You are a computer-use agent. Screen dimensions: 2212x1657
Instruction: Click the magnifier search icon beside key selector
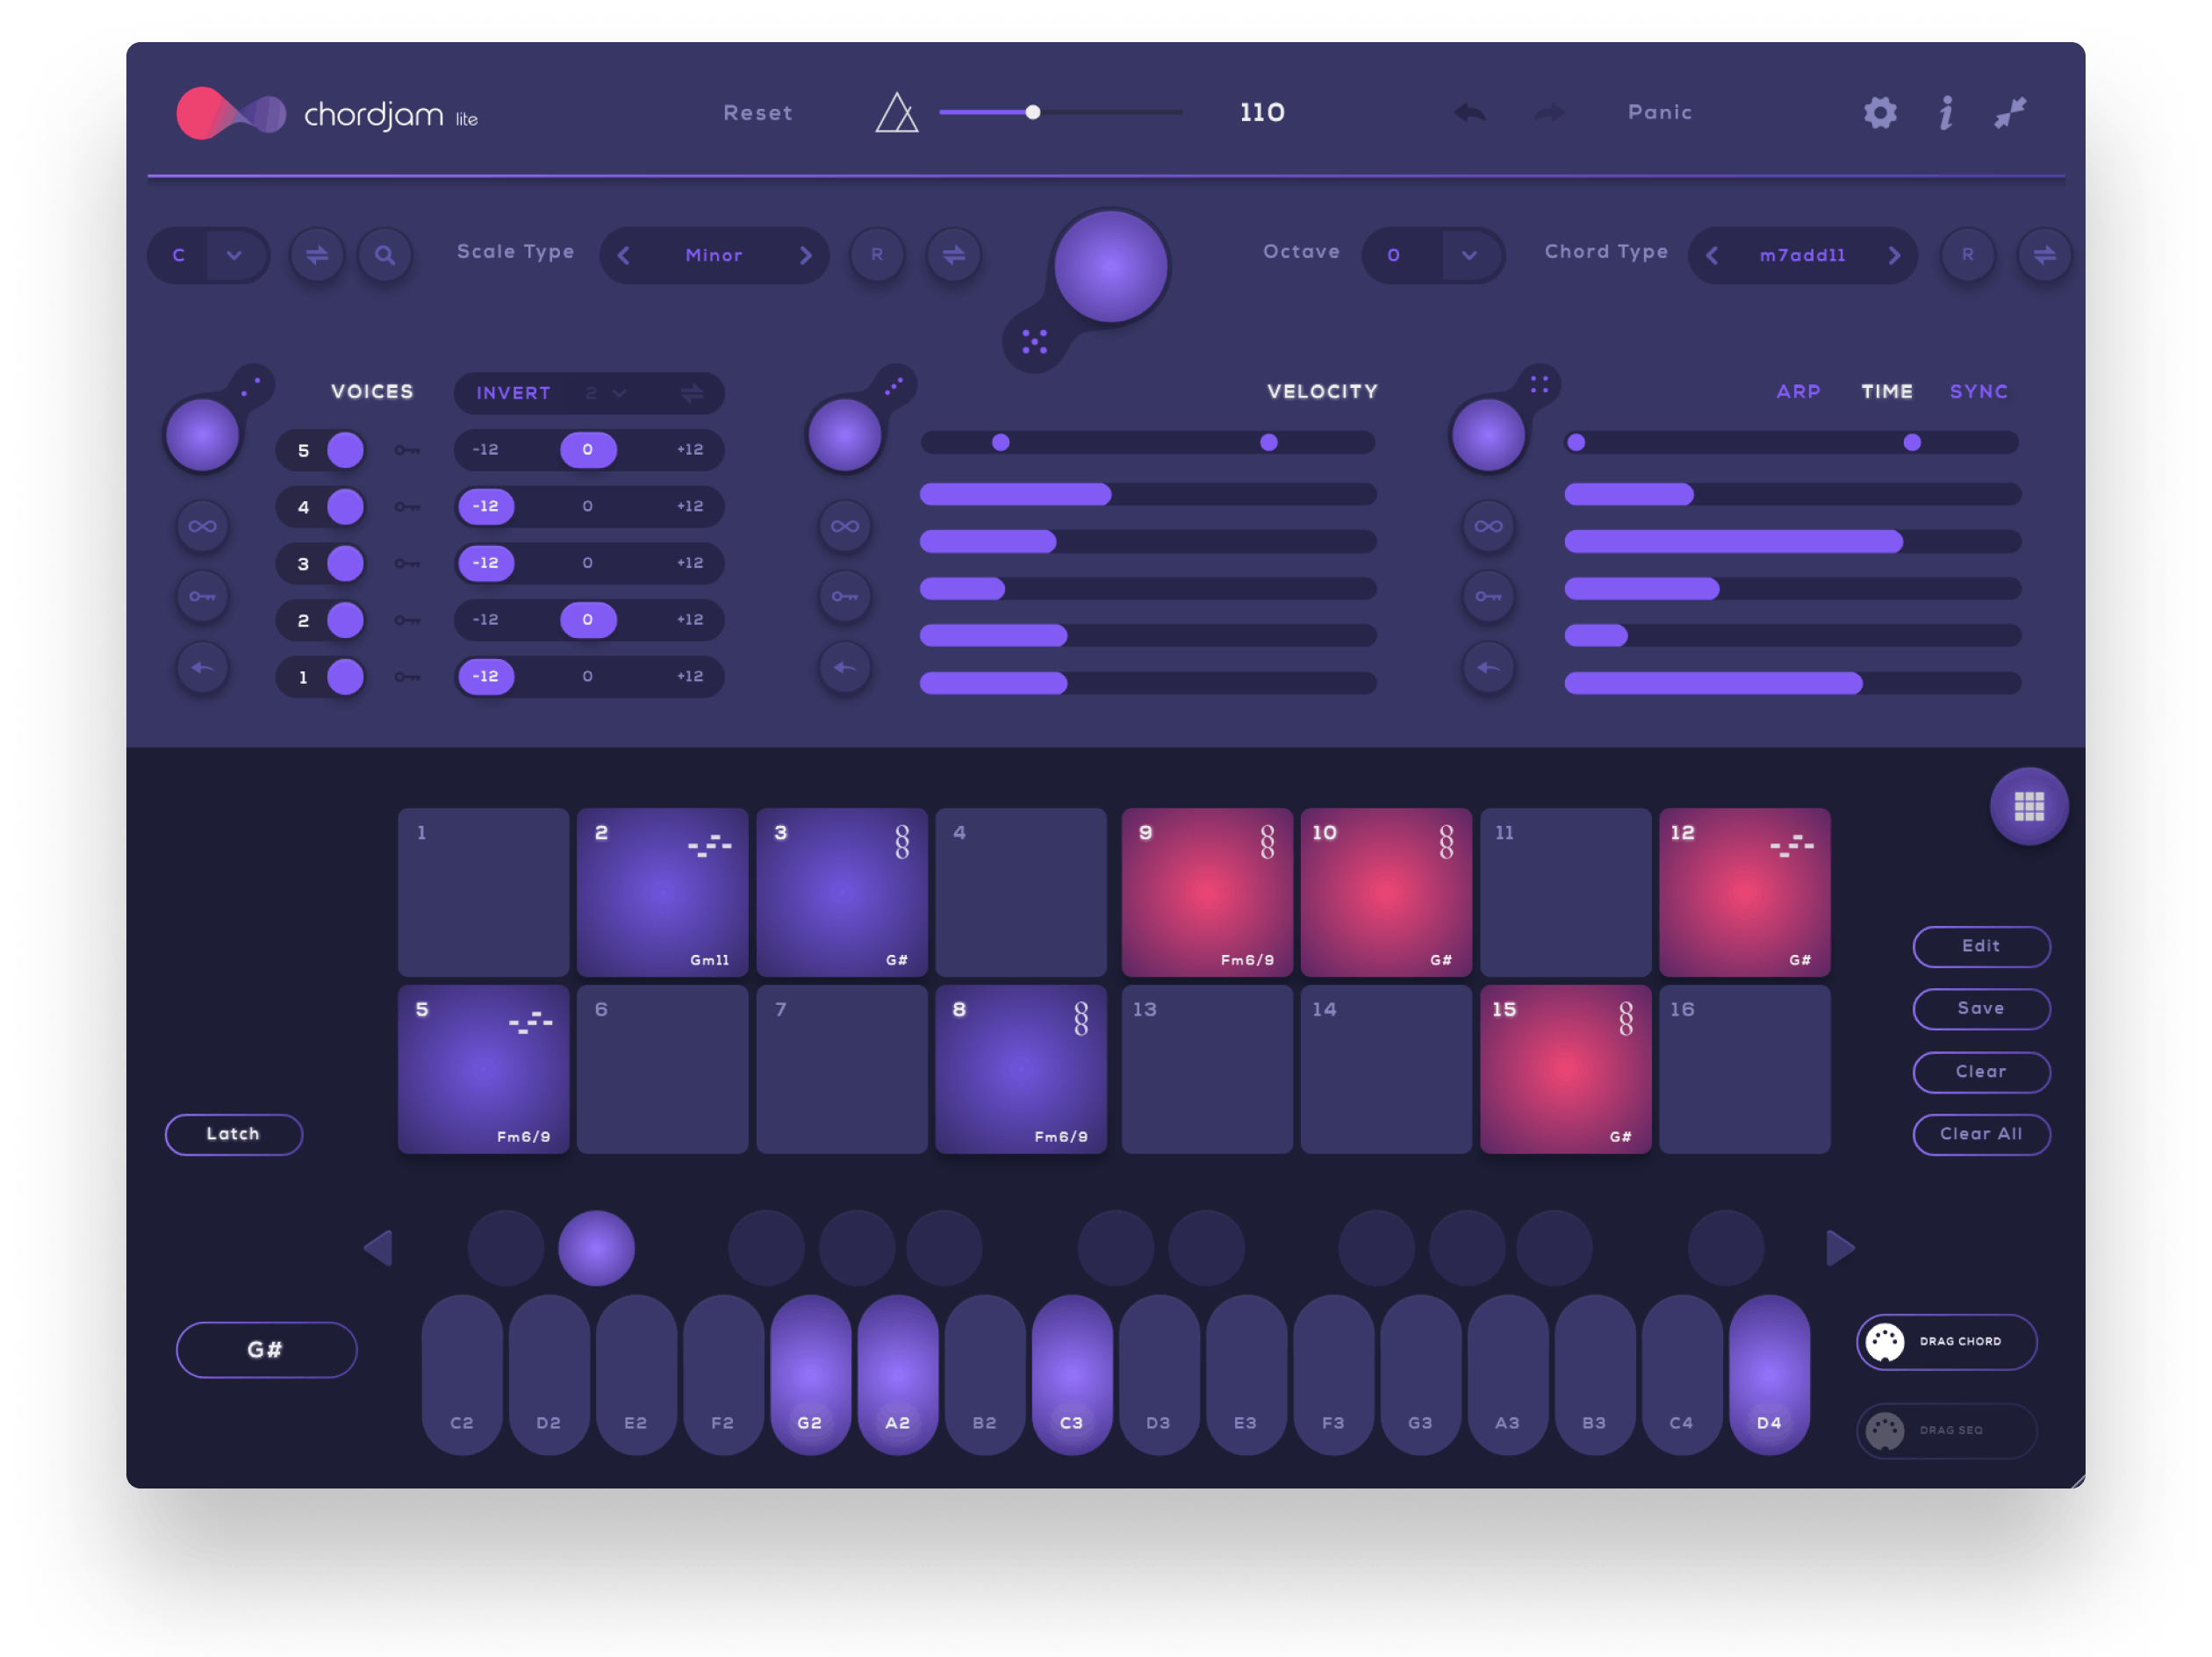click(385, 255)
